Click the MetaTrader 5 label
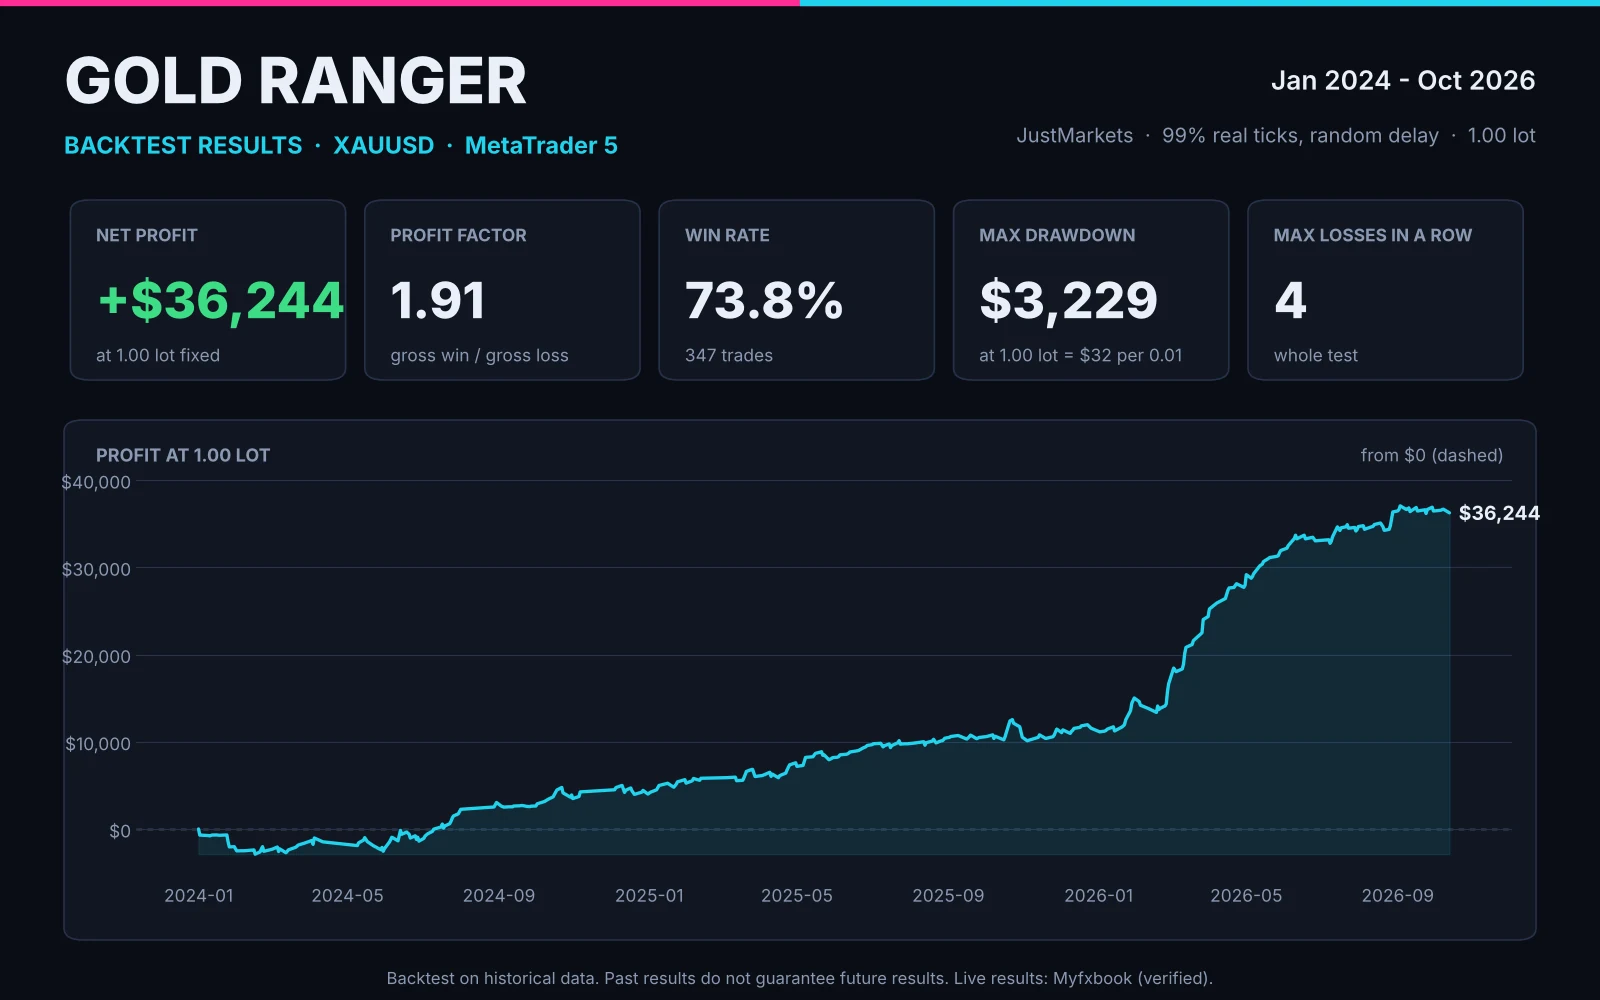 pyautogui.click(x=541, y=145)
